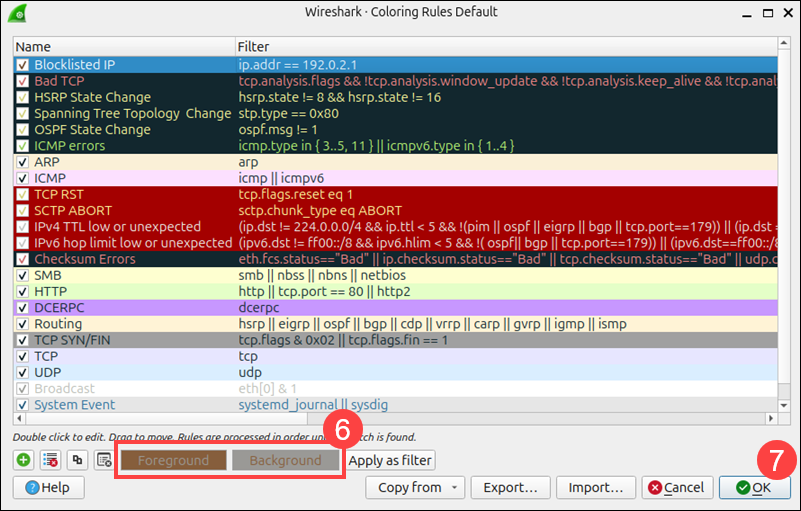801x511 pixels.
Task: Click the Import... button
Action: [596, 487]
